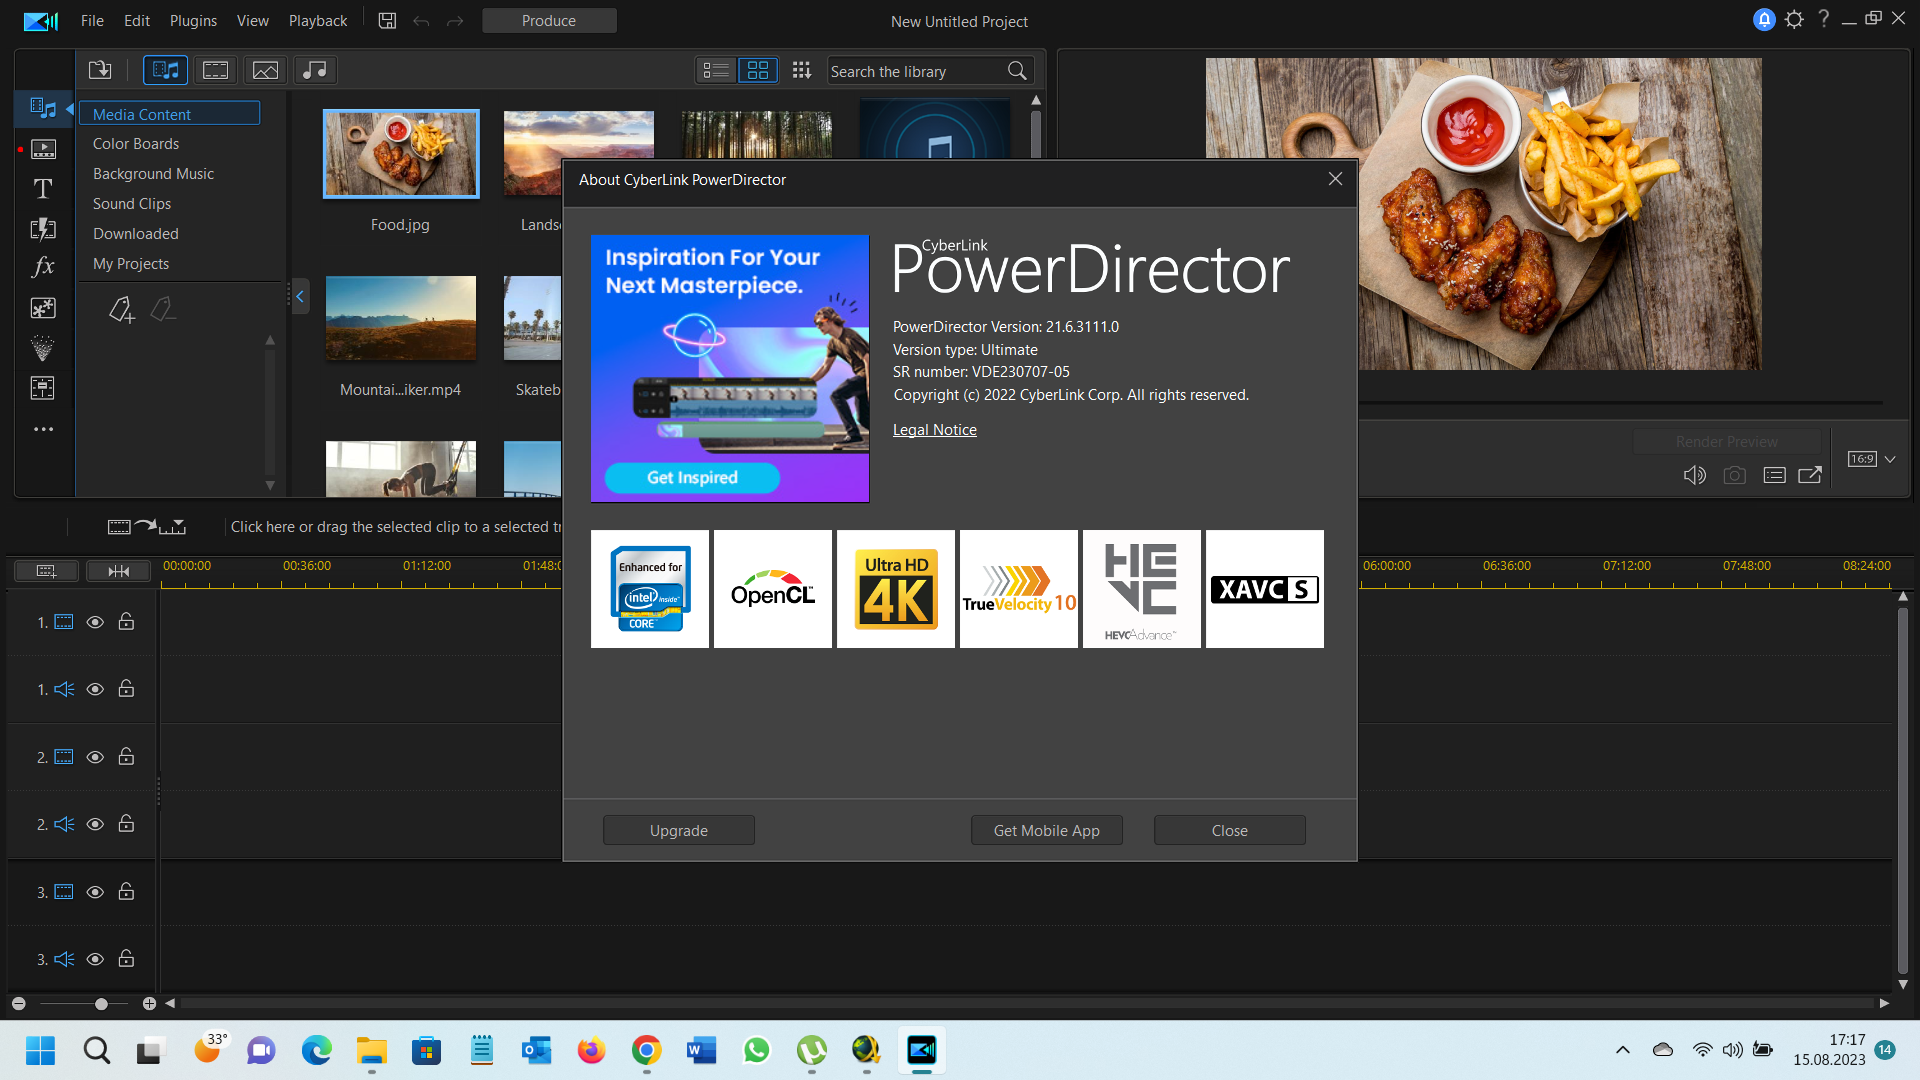The image size is (1920, 1080).
Task: Lock video track 3
Action: click(126, 891)
